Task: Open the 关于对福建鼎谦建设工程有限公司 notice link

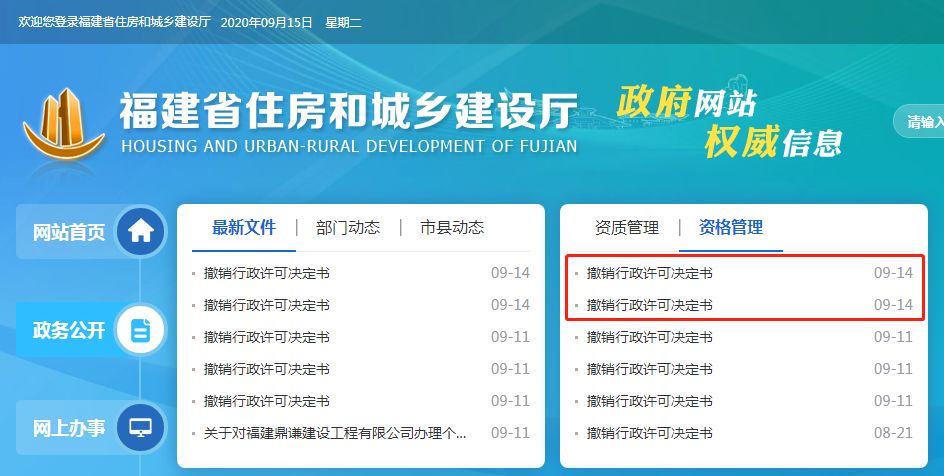Action: pos(335,433)
